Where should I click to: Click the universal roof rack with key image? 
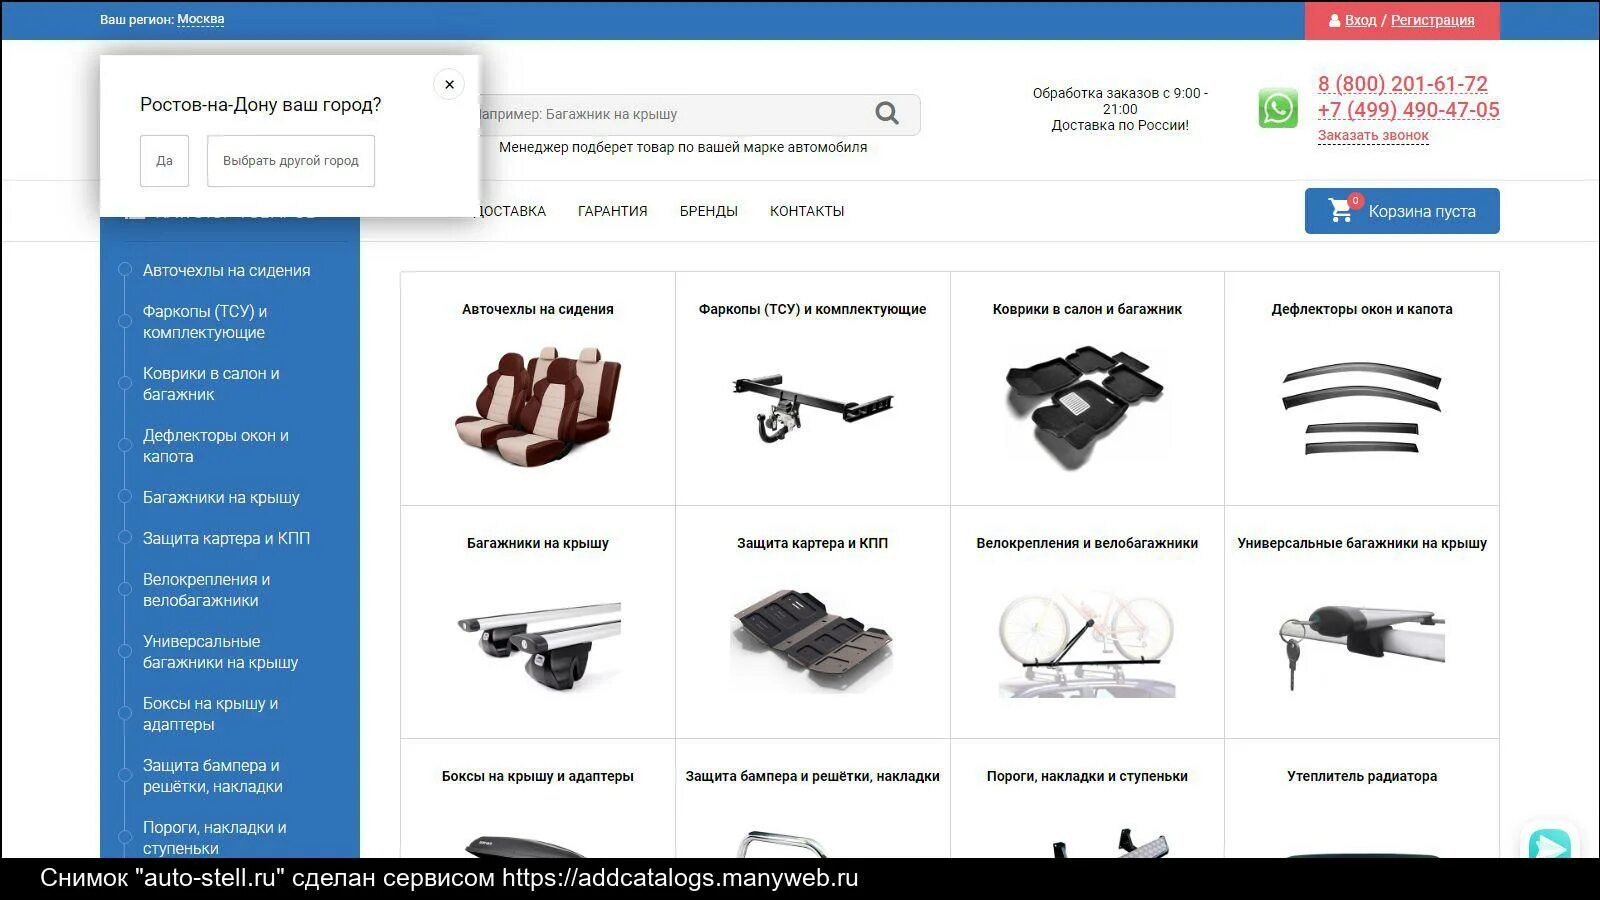pyautogui.click(x=1362, y=645)
